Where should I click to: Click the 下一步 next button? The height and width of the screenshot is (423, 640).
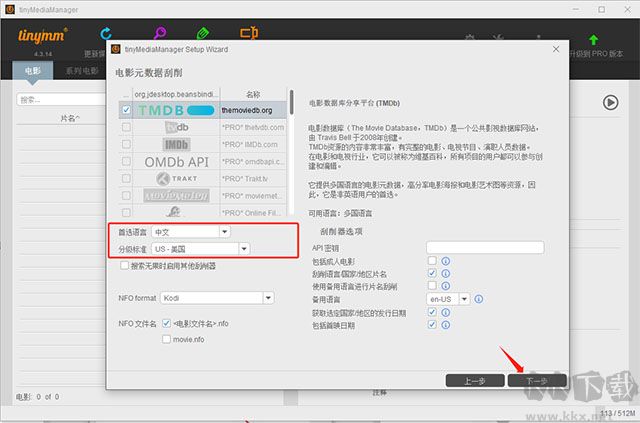pyautogui.click(x=537, y=381)
